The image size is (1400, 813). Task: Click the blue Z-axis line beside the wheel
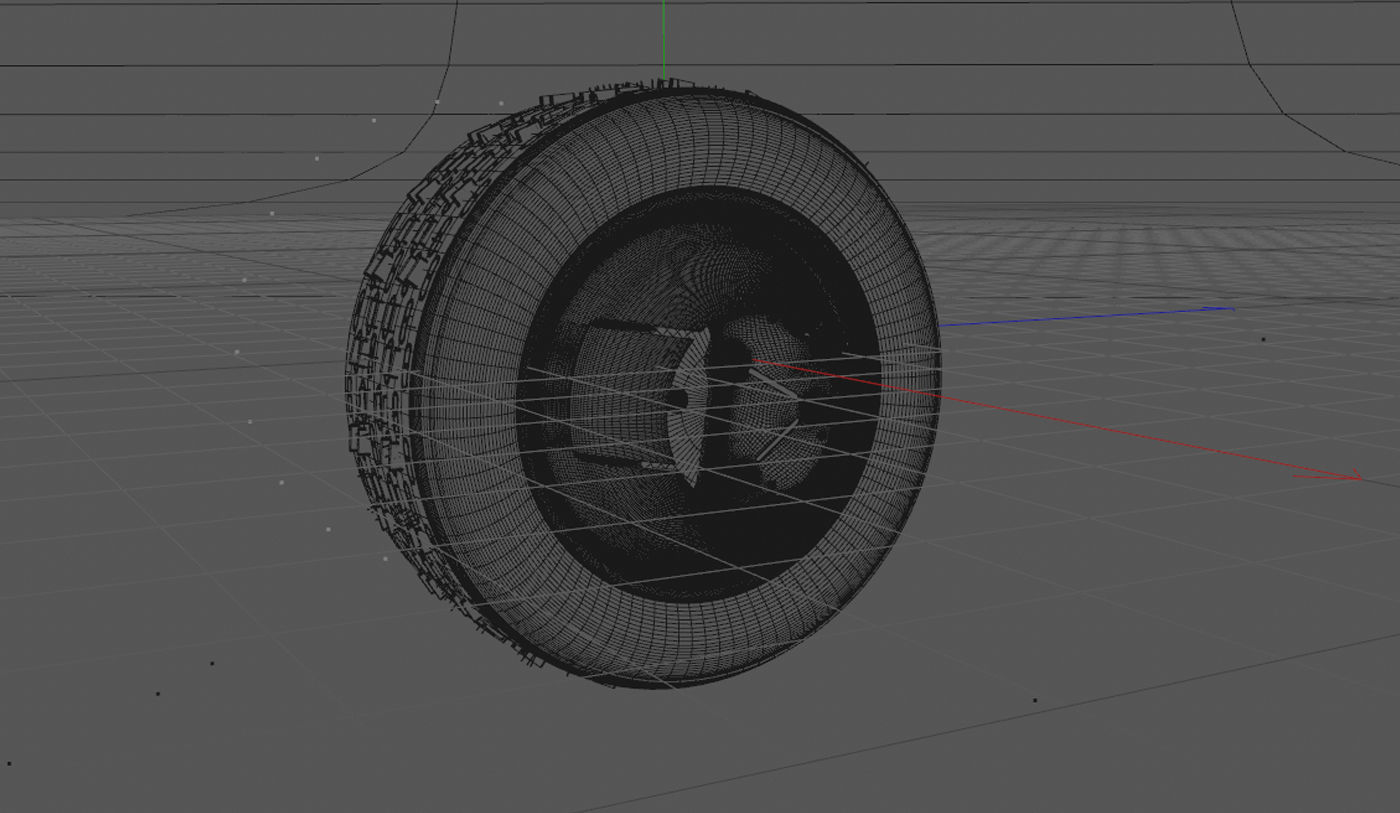click(x=1085, y=316)
